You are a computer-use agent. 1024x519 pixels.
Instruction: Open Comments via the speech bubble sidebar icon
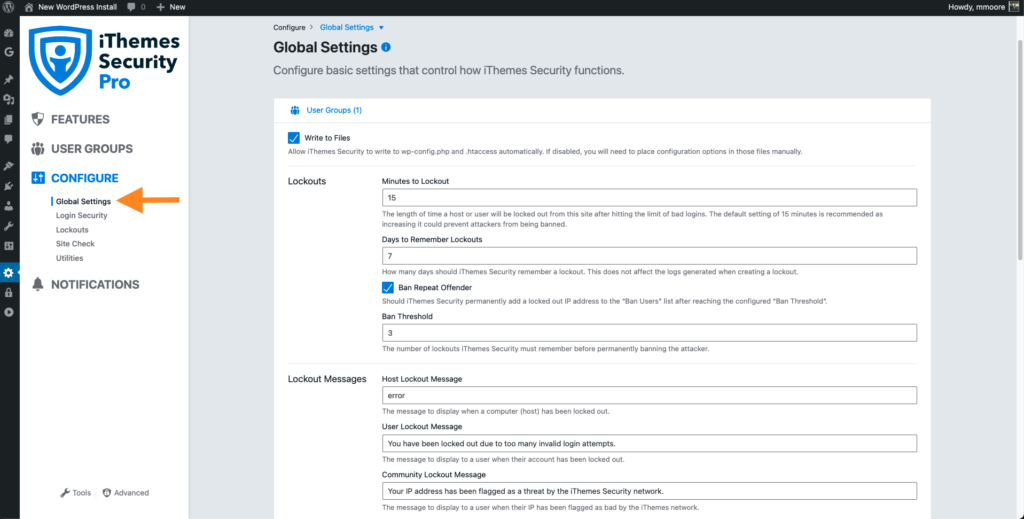(x=8, y=139)
